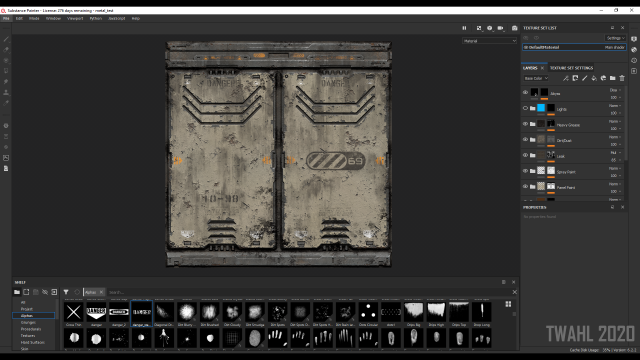Select the Procedurals category in Shelf
The image size is (640, 360).
[x=31, y=329]
